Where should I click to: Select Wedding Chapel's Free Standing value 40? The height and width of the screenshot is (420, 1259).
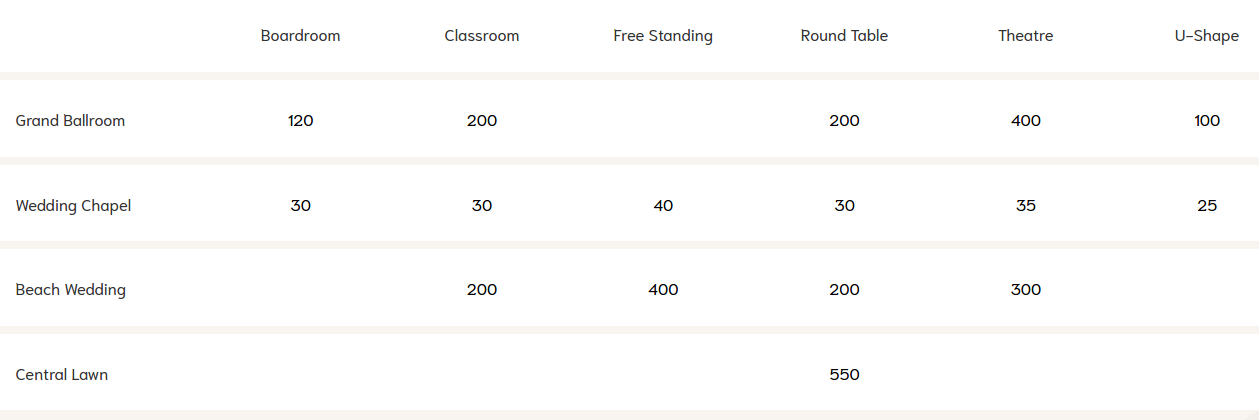coord(663,206)
